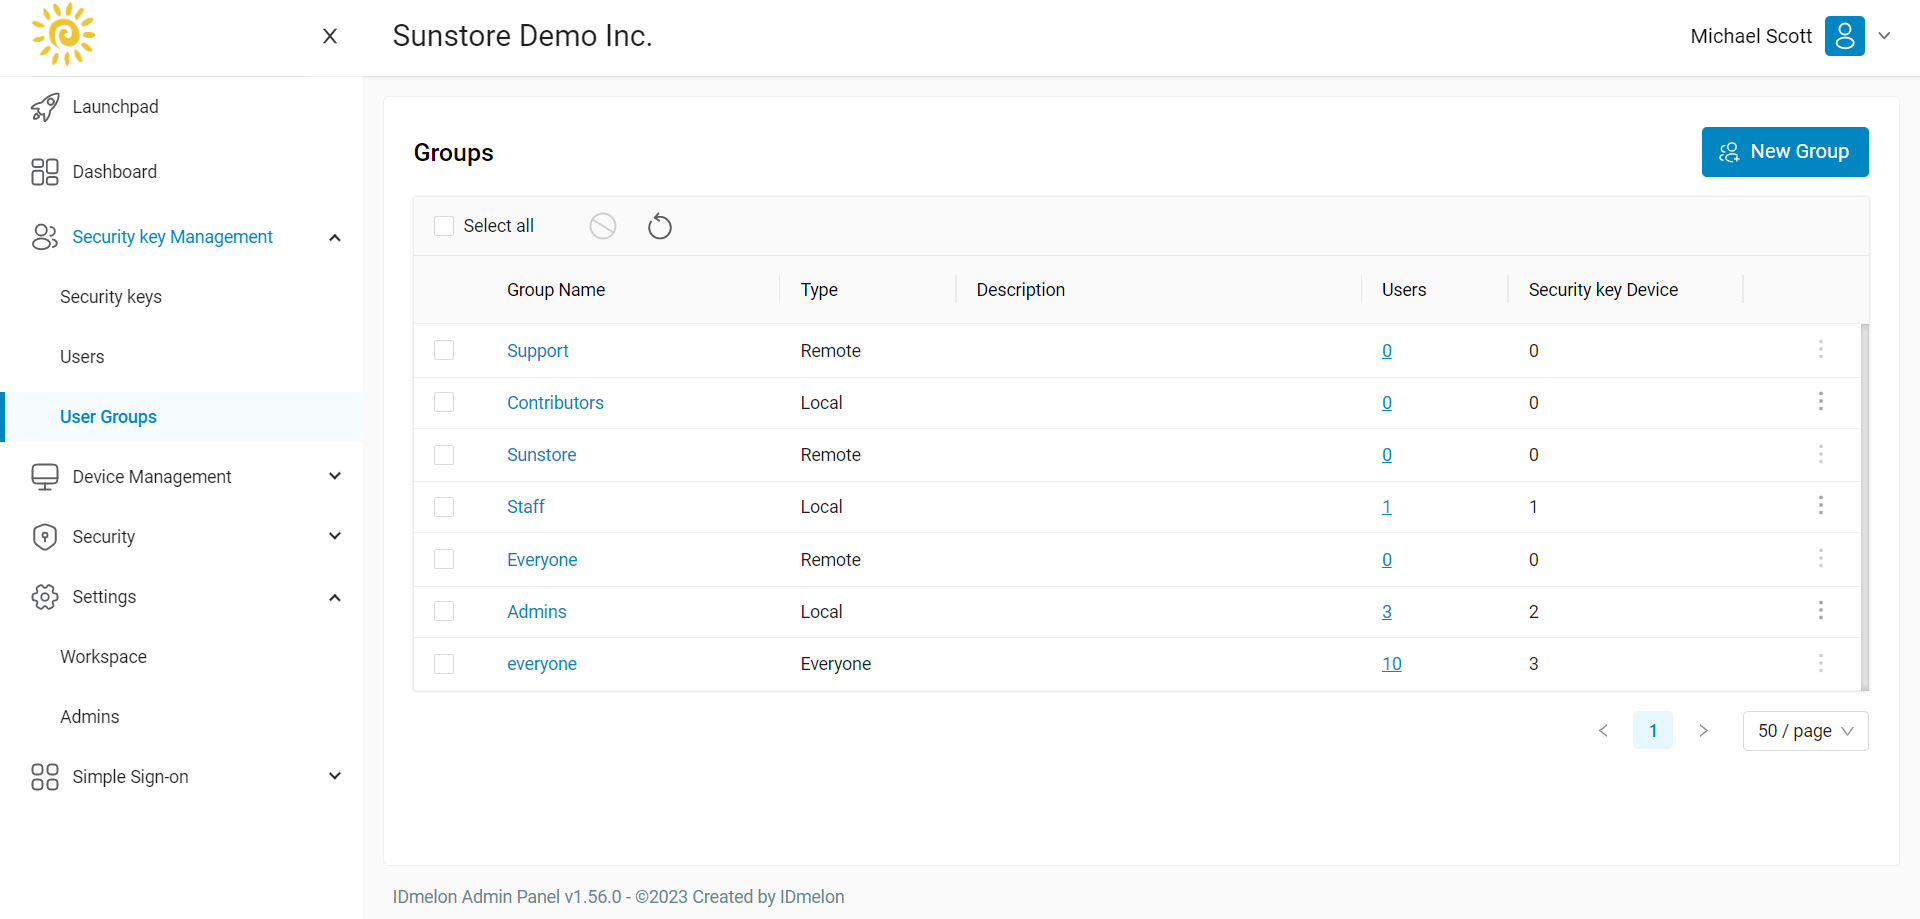
Task: Click users count 10 for everyone group
Action: click(1391, 664)
